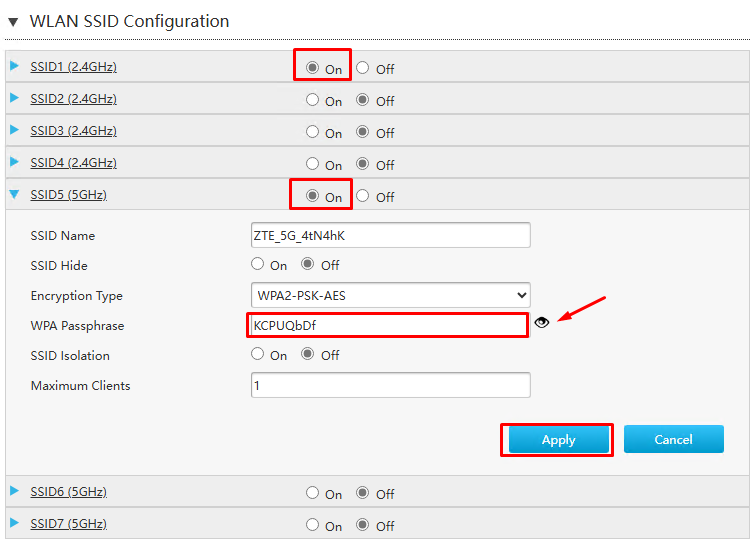Expand SSID7 (5GHz) blue arrow

click(x=14, y=523)
